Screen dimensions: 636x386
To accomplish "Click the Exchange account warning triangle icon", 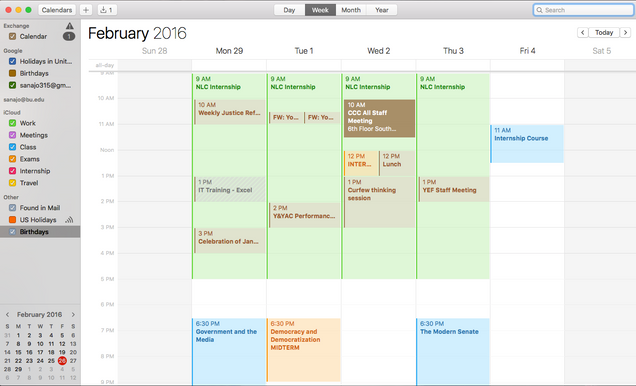I will (x=70, y=26).
